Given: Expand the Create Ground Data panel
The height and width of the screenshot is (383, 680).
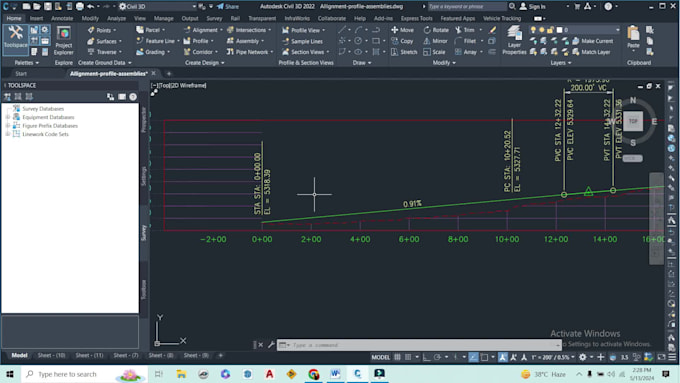Looking at the screenshot, I should (x=105, y=63).
